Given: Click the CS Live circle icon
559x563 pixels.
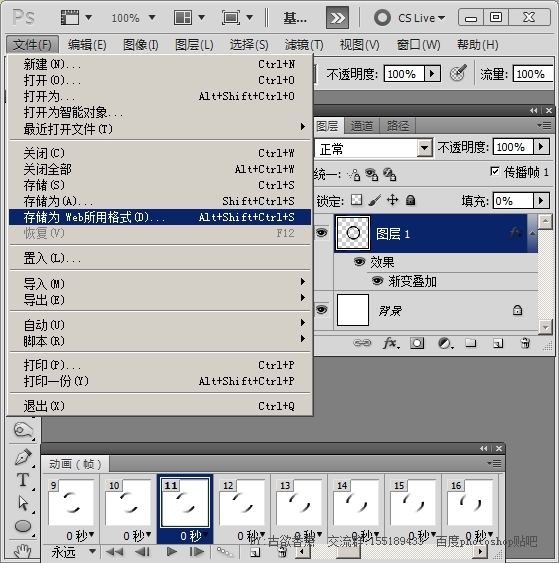Looking at the screenshot, I should 382,18.
